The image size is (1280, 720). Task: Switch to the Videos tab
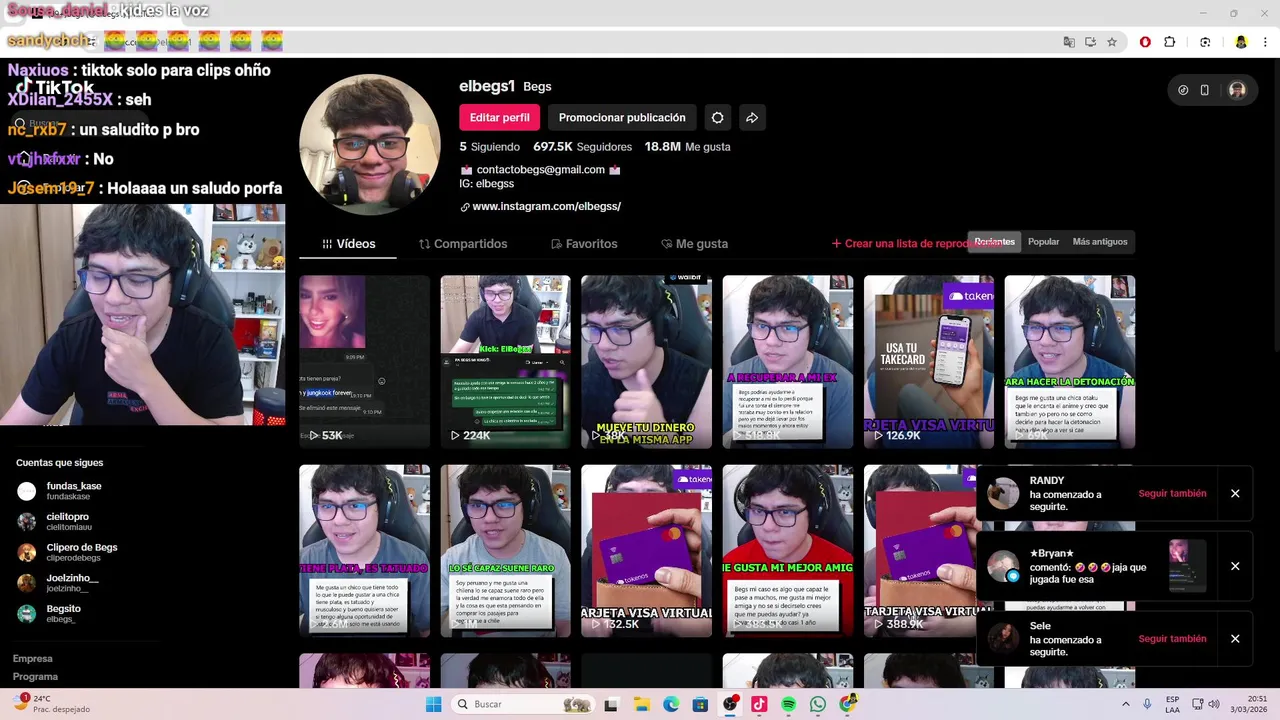point(349,244)
